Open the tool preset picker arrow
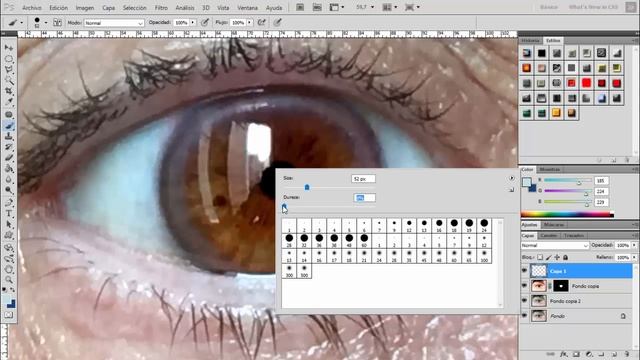The height and width of the screenshot is (360, 640). (x=21, y=23)
